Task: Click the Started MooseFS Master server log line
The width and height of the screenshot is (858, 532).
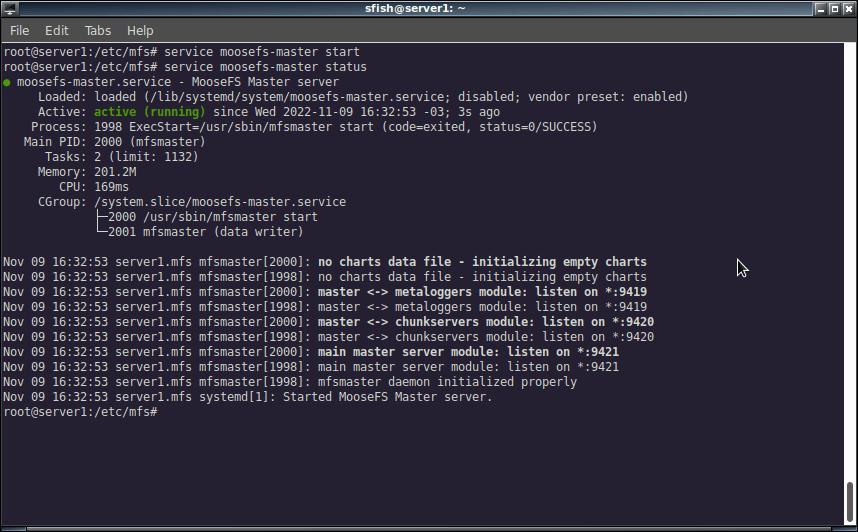Action: 248,397
